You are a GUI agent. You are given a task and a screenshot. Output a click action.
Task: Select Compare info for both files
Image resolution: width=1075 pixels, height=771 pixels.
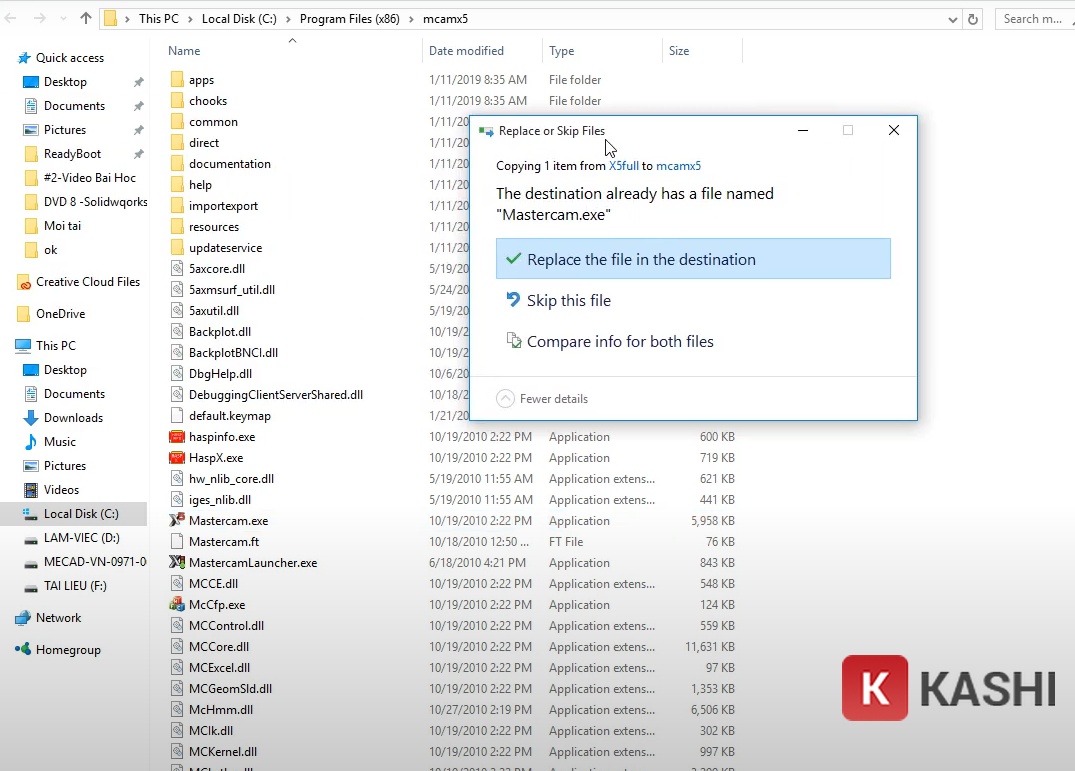619,341
